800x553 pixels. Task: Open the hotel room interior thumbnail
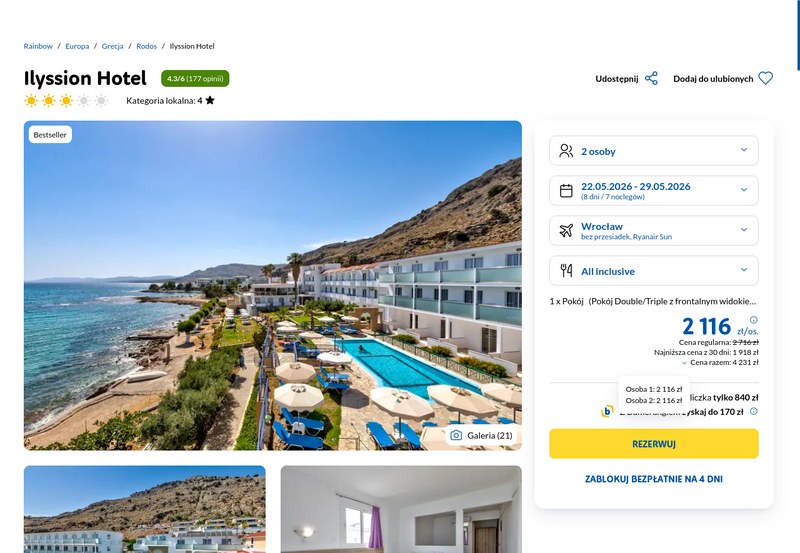pyautogui.click(x=401, y=509)
